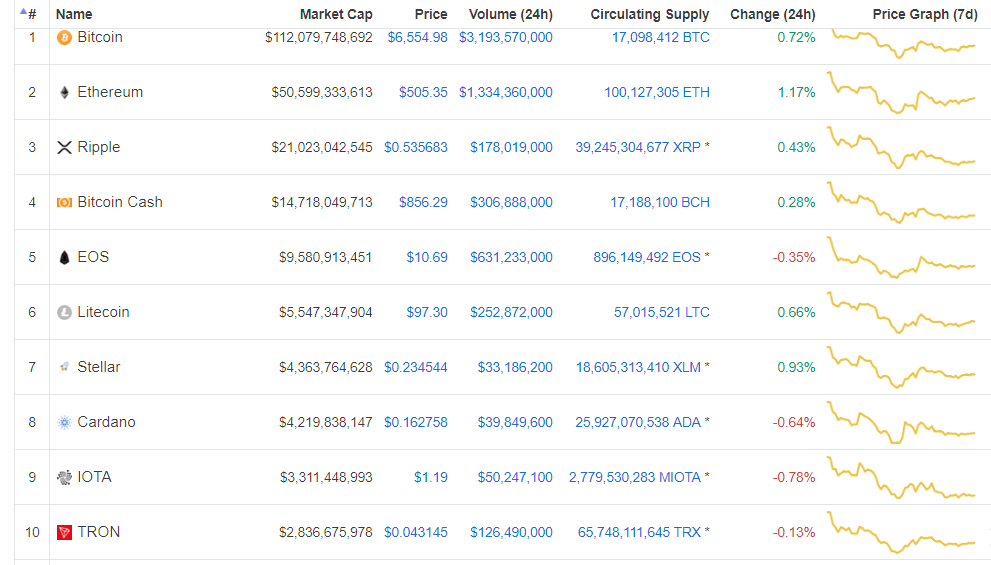991x565 pixels.
Task: Sort by Circulating Supply column header
Action: 650,14
